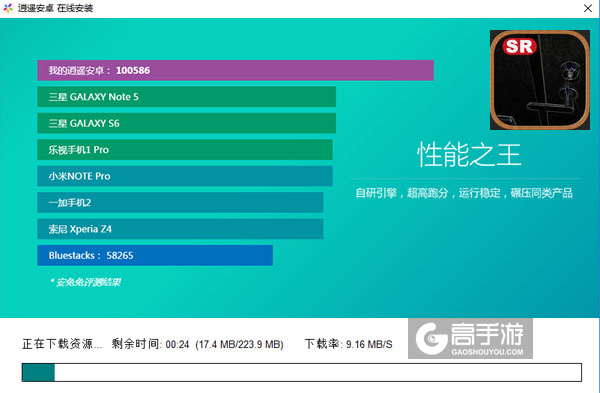Select the 小米NOTE Pro bar
The width and height of the screenshot is (600, 393).
point(185,176)
